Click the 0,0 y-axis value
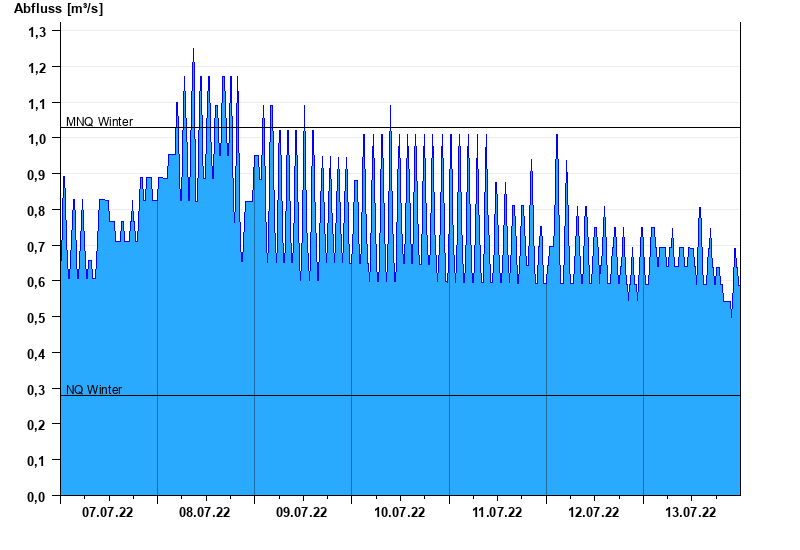The width and height of the screenshot is (800, 550). pos(37,496)
